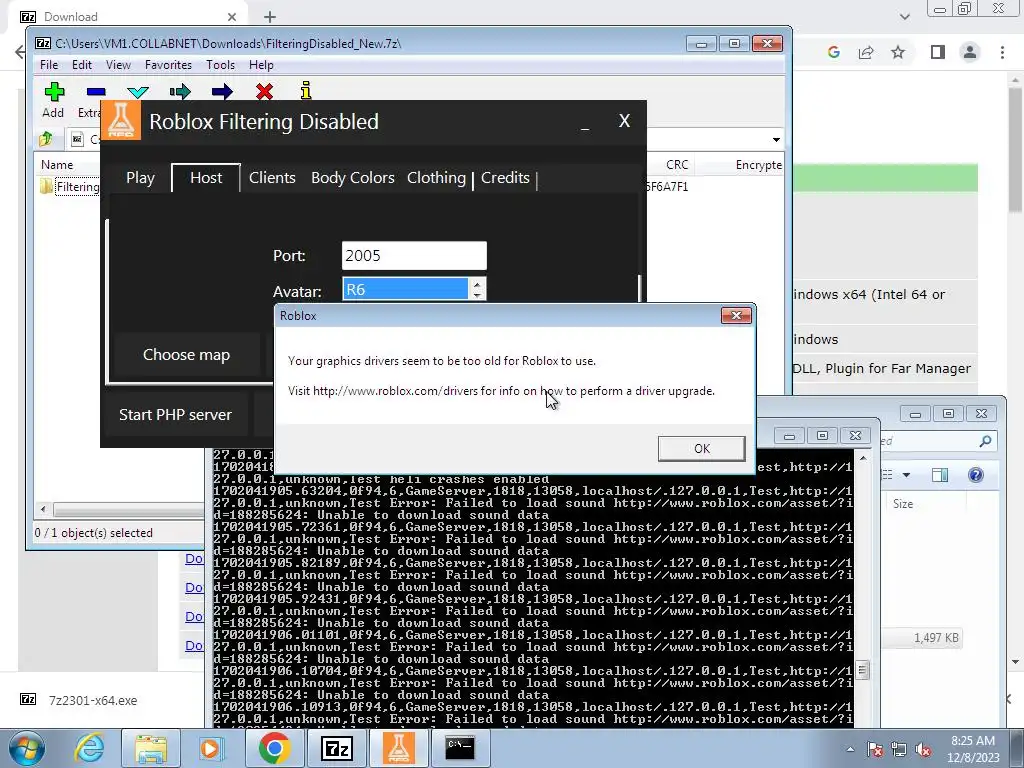Image resolution: width=1024 pixels, height=768 pixels.
Task: Switch to the Host tab
Action: (206, 178)
